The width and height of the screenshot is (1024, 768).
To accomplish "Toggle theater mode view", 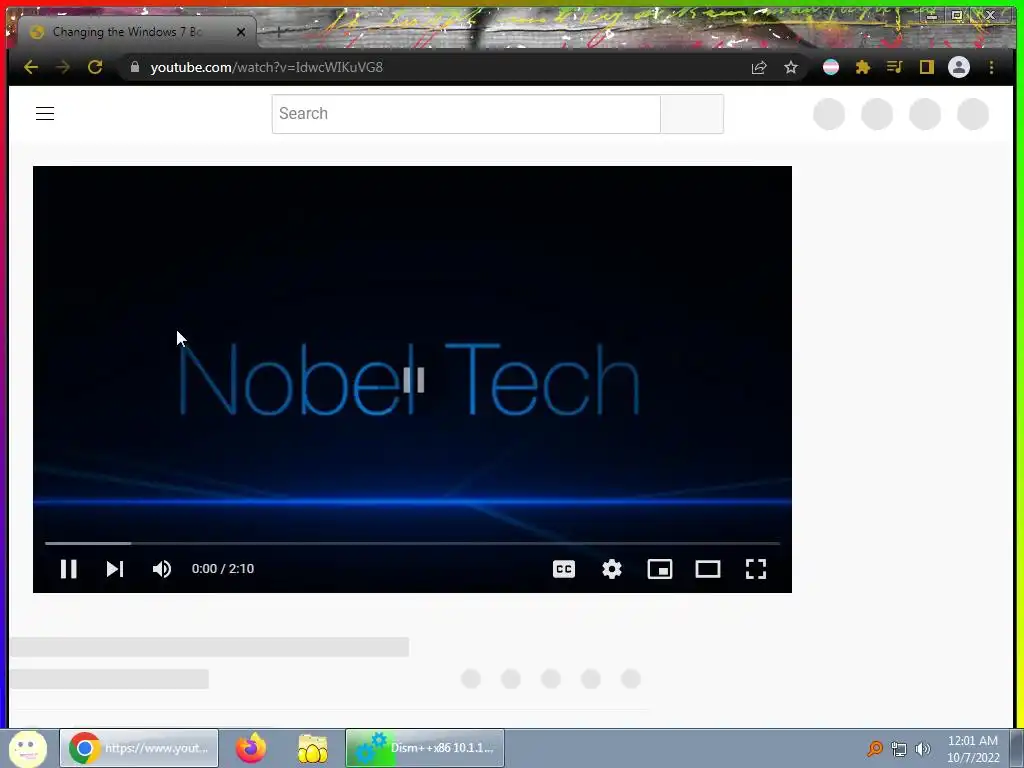I will coord(708,569).
